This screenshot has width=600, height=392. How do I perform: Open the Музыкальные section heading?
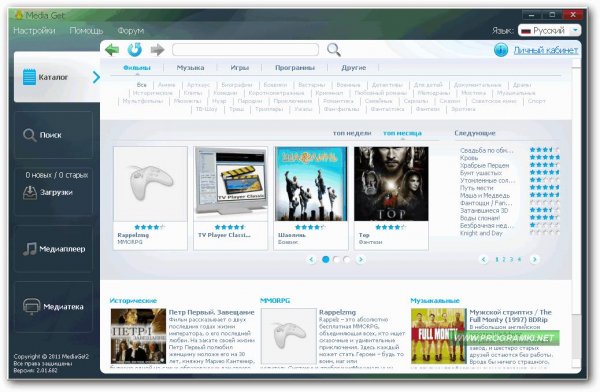[x=435, y=301]
